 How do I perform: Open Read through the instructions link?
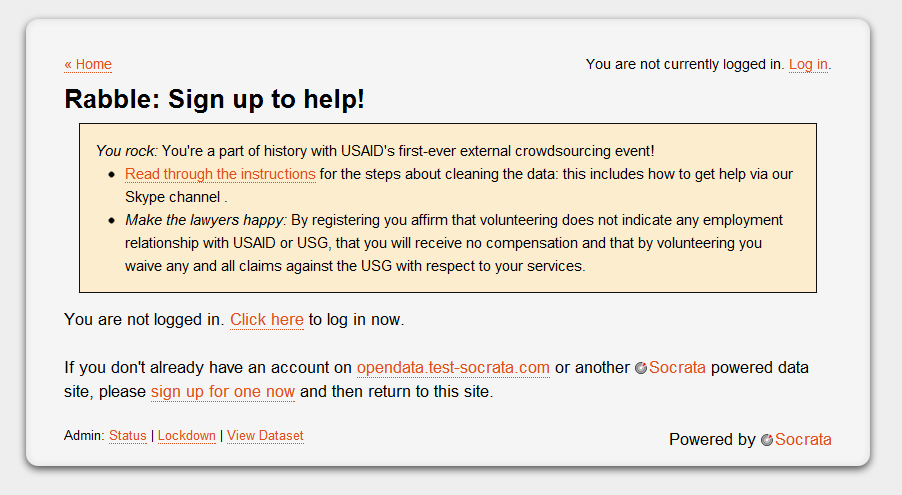coord(220,174)
